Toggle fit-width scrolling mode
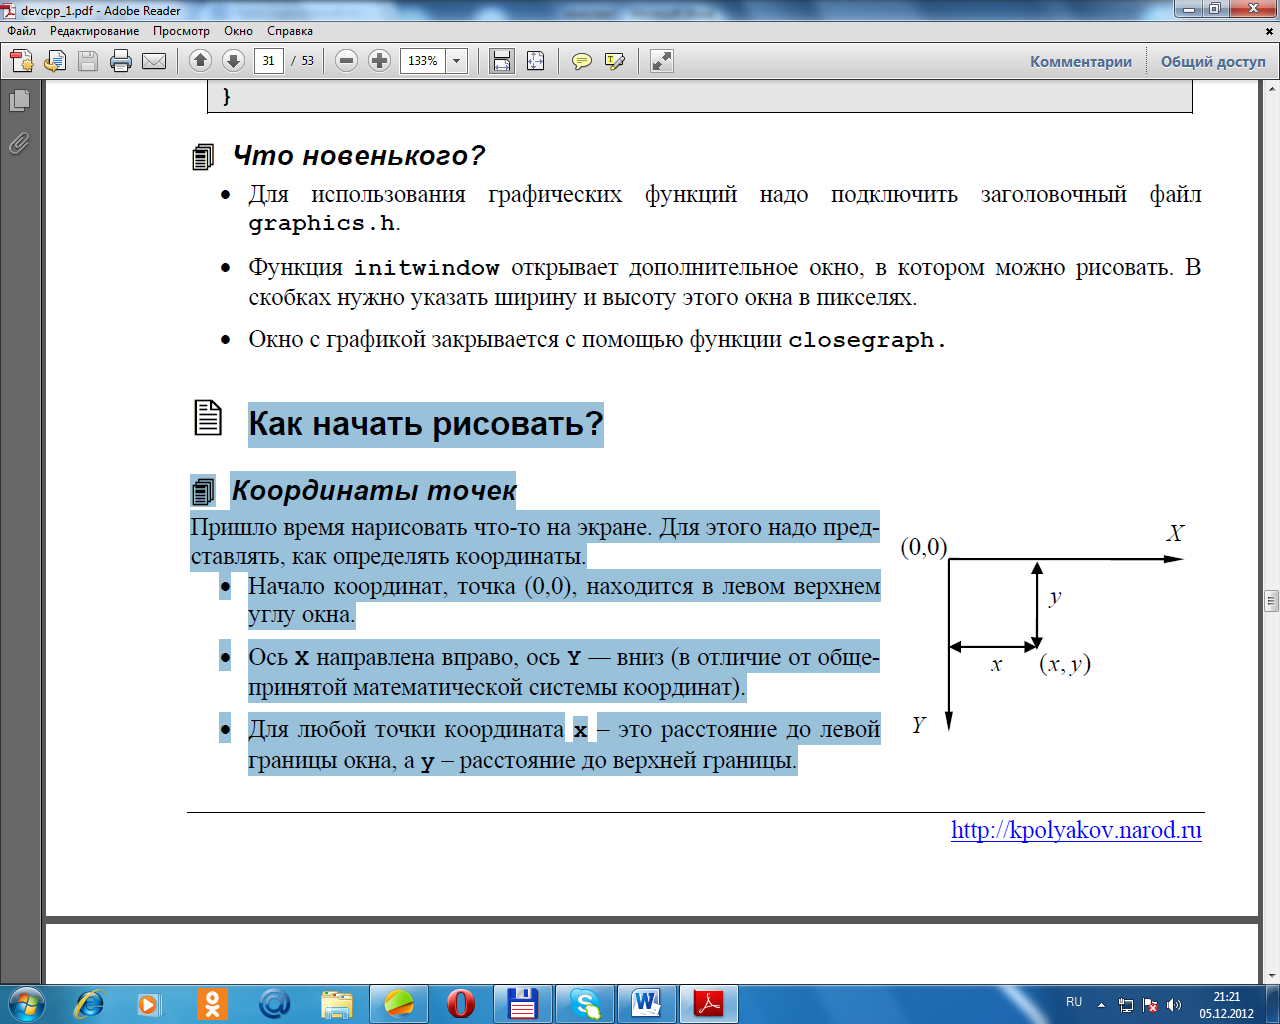Image resolution: width=1280 pixels, height=1024 pixels. [502, 61]
